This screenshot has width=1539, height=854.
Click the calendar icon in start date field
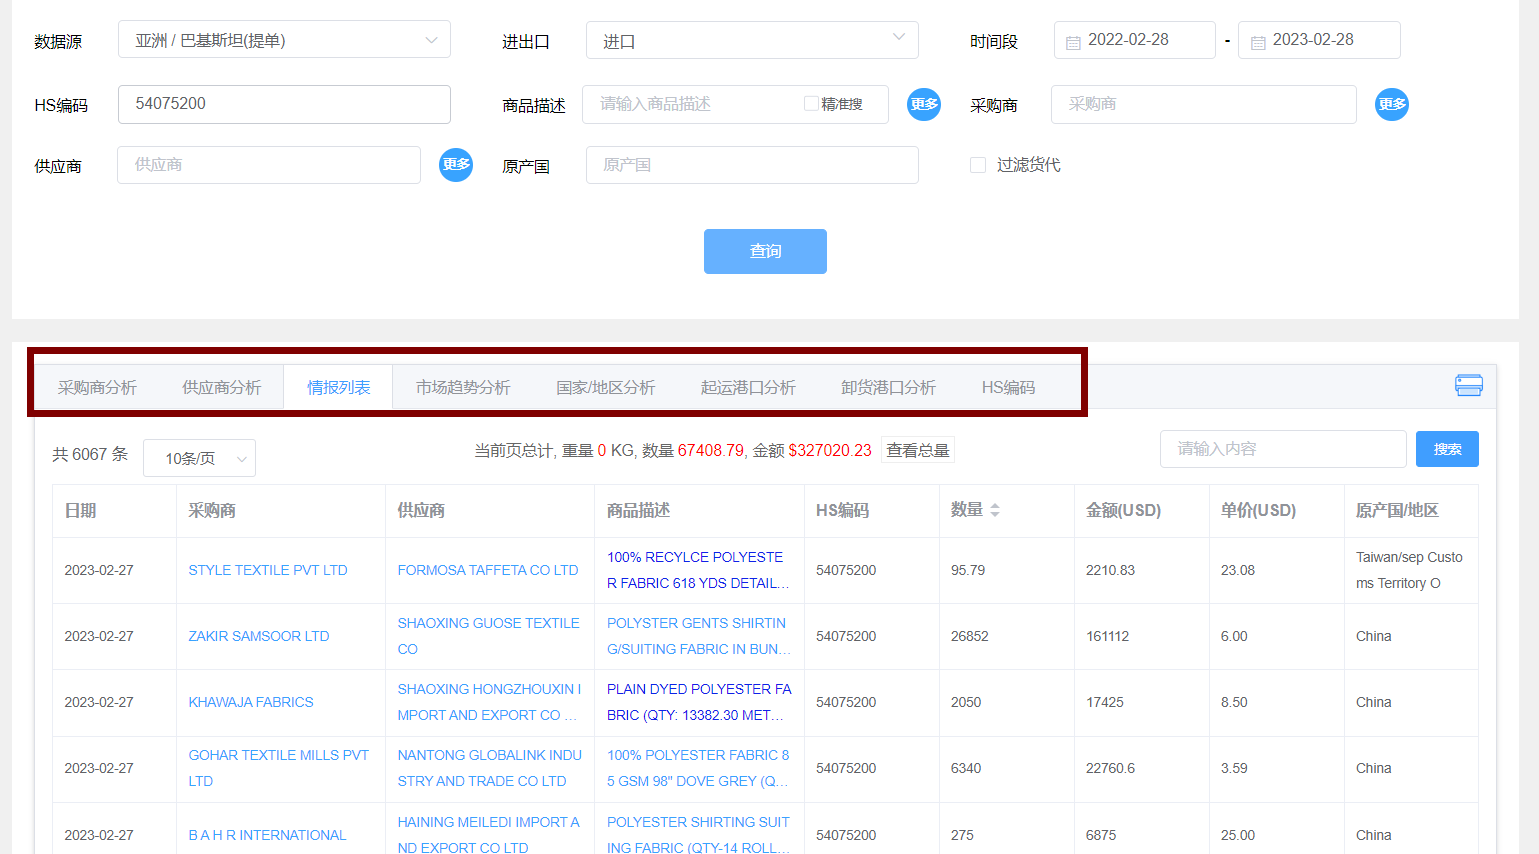point(1073,42)
